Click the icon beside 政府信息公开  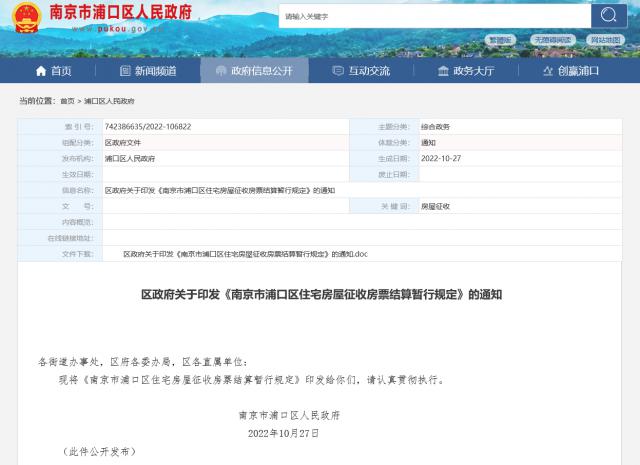tap(220, 71)
